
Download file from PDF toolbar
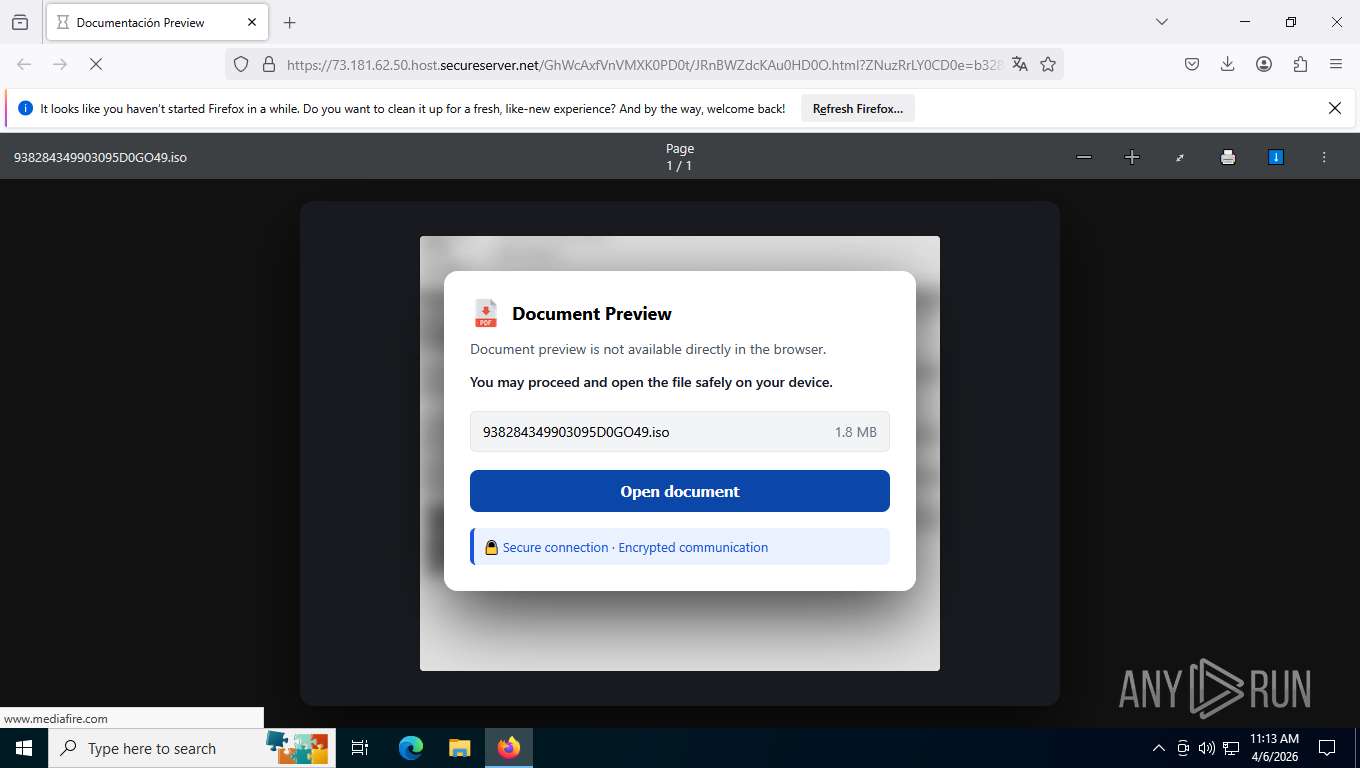[1276, 157]
